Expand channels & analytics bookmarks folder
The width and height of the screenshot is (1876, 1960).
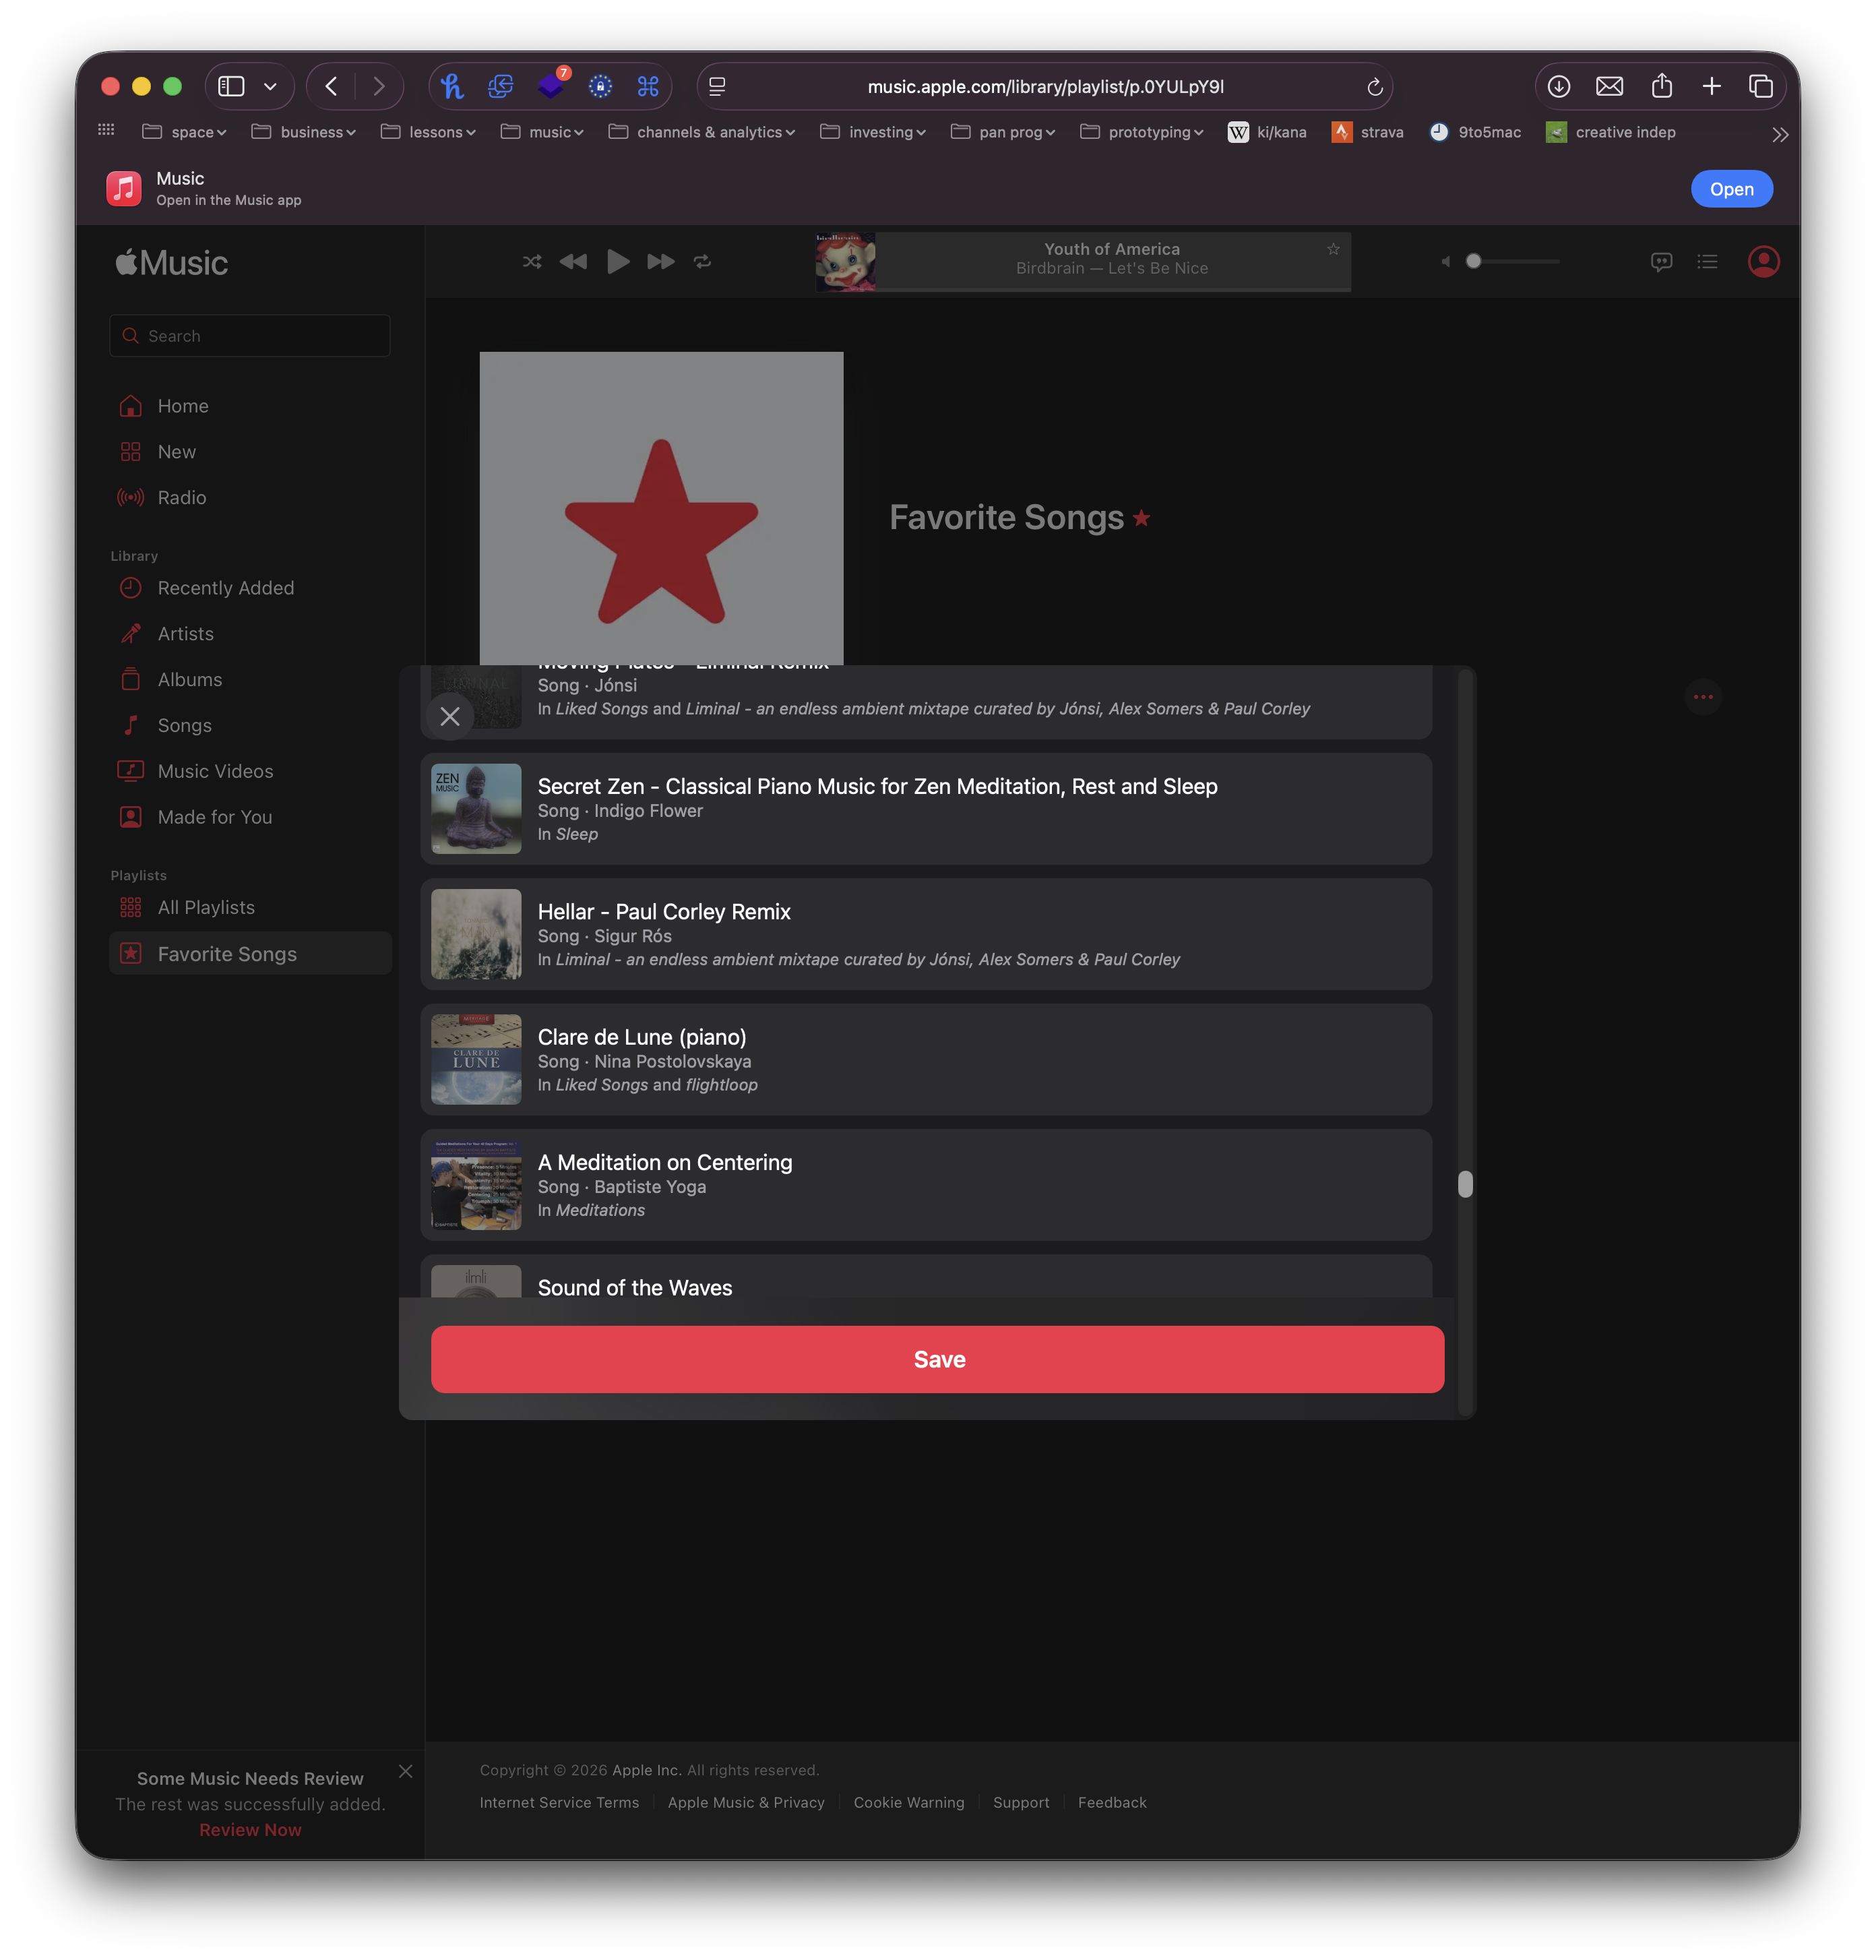point(702,132)
